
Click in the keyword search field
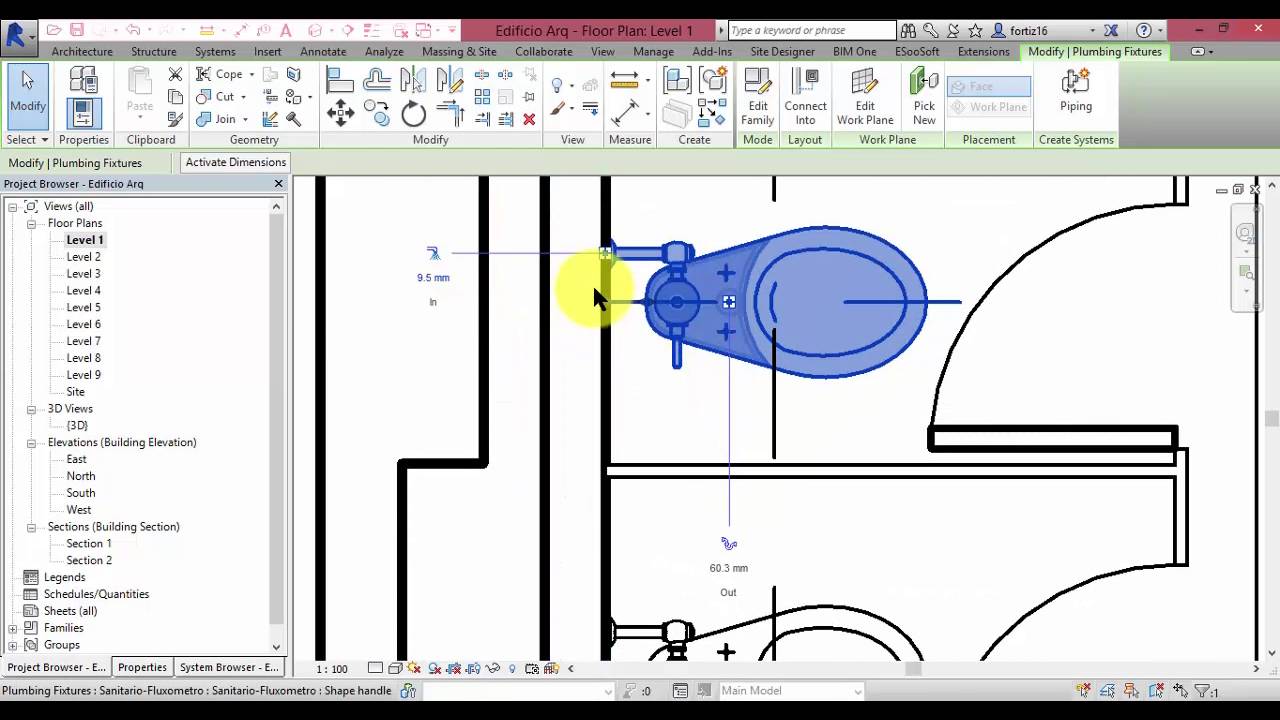[812, 30]
